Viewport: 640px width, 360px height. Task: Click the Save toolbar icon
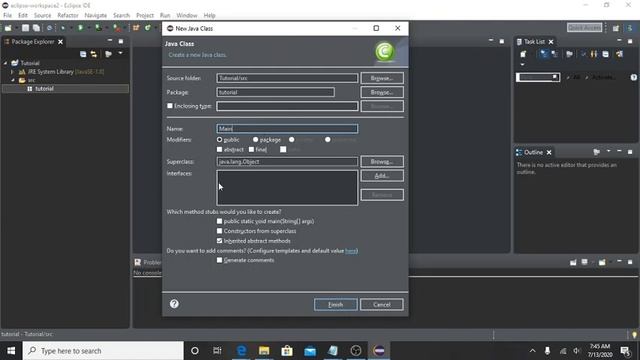[x=25, y=28]
